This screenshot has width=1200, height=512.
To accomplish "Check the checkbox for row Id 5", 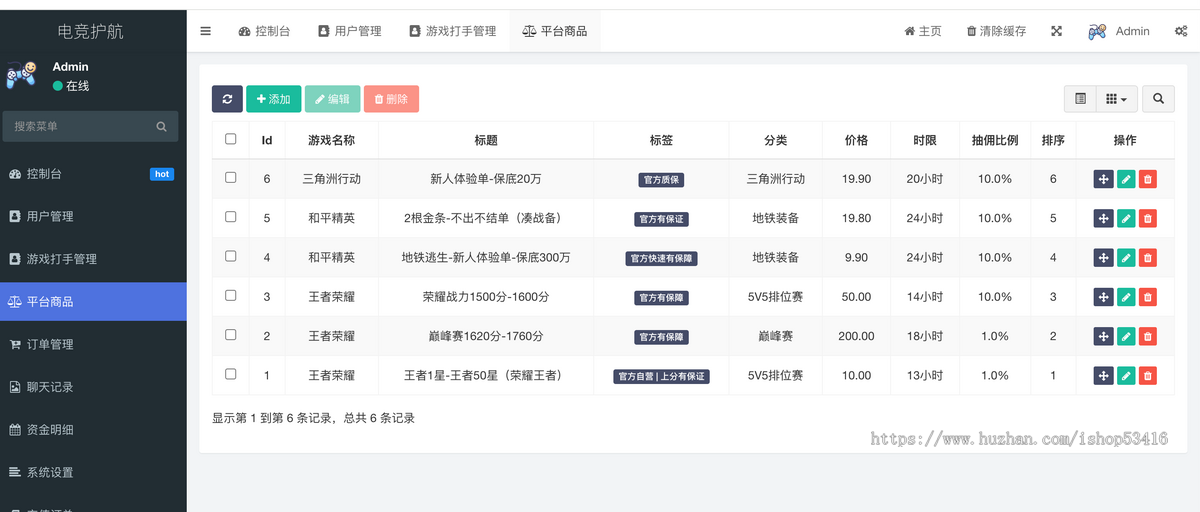I will (x=231, y=217).
